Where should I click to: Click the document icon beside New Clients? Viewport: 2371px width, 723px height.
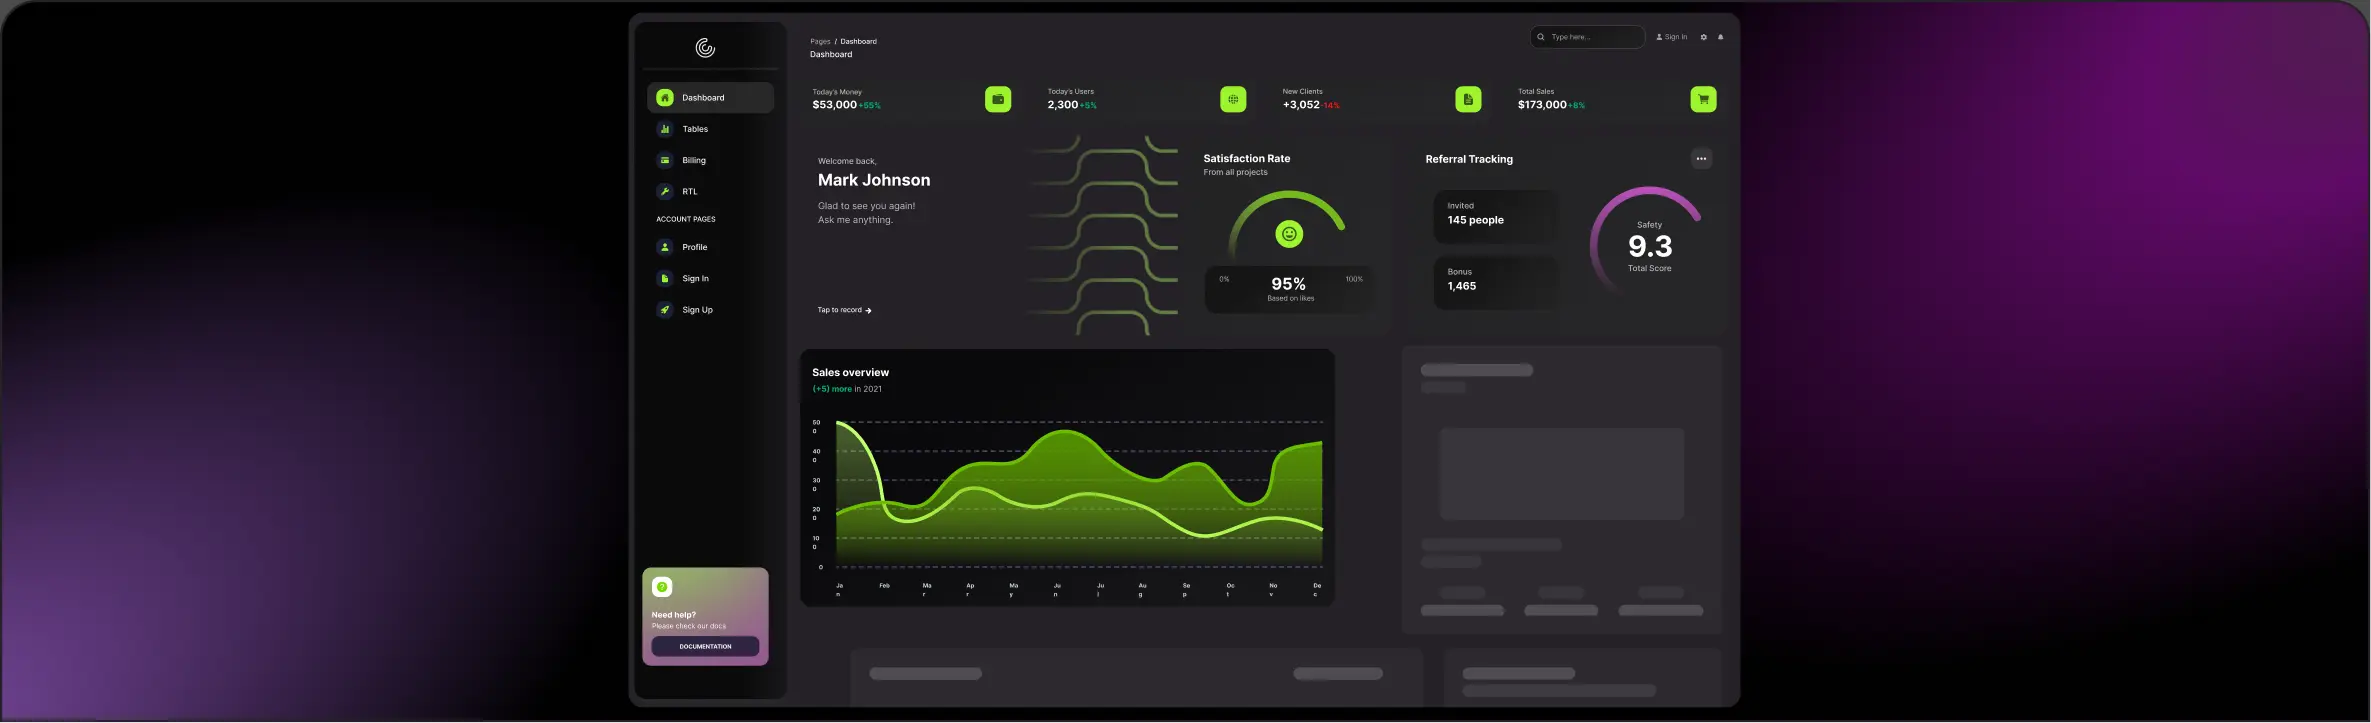pyautogui.click(x=1467, y=100)
